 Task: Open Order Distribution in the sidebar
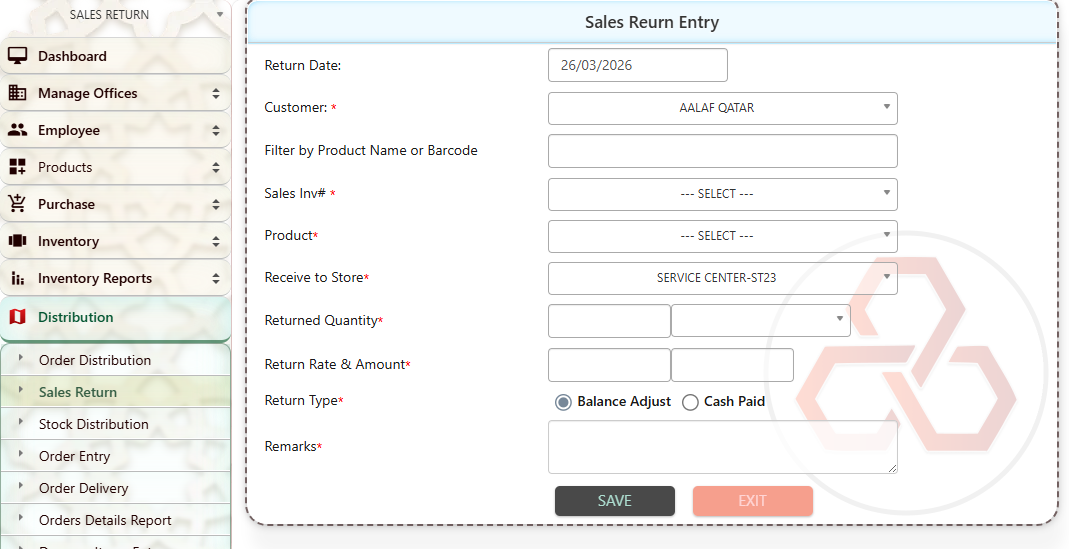click(95, 360)
